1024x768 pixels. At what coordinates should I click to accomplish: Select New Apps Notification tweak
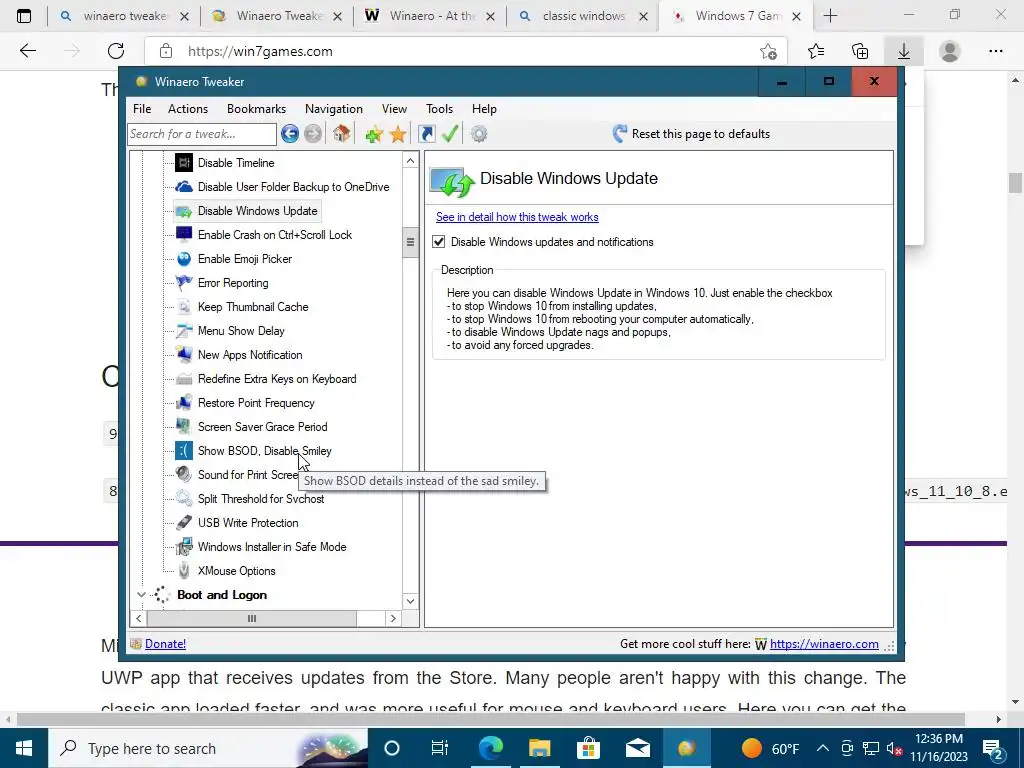pos(250,355)
